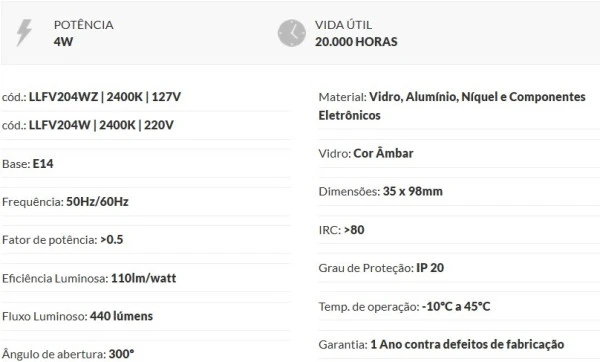Click the lightning bolt power icon
This screenshot has width=600, height=362.
24,33
